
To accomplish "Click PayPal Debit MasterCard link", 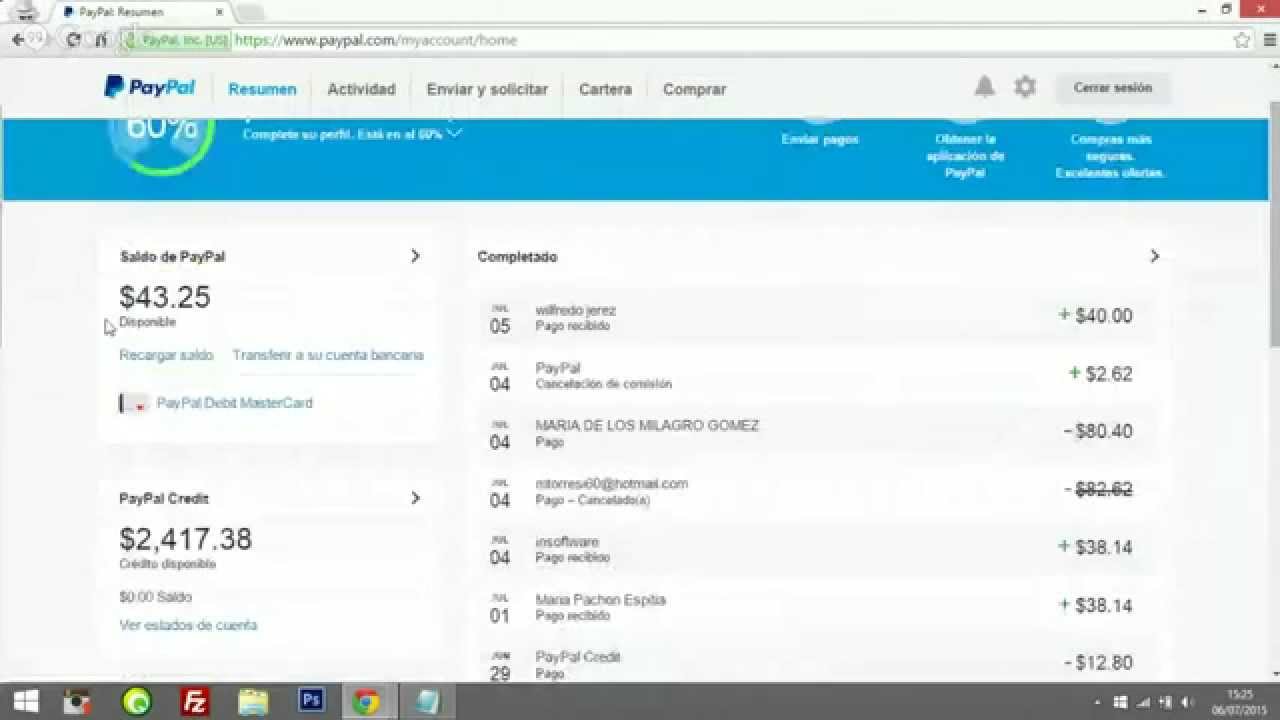I will 234,403.
